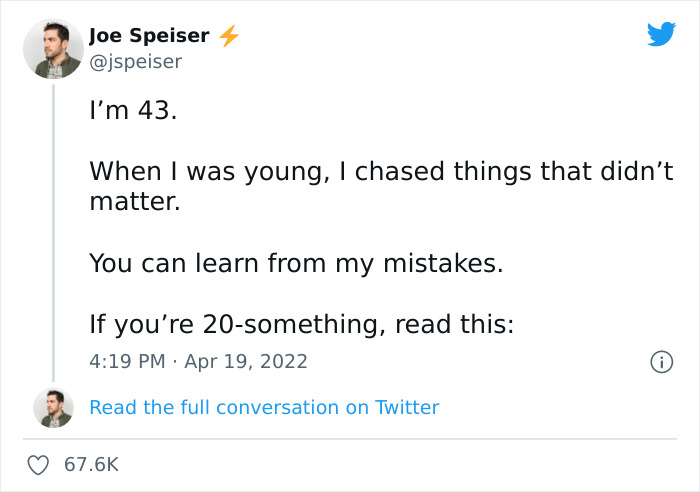Click the "I'm 43." opening line
This screenshot has width=700, height=492.
coord(133,111)
